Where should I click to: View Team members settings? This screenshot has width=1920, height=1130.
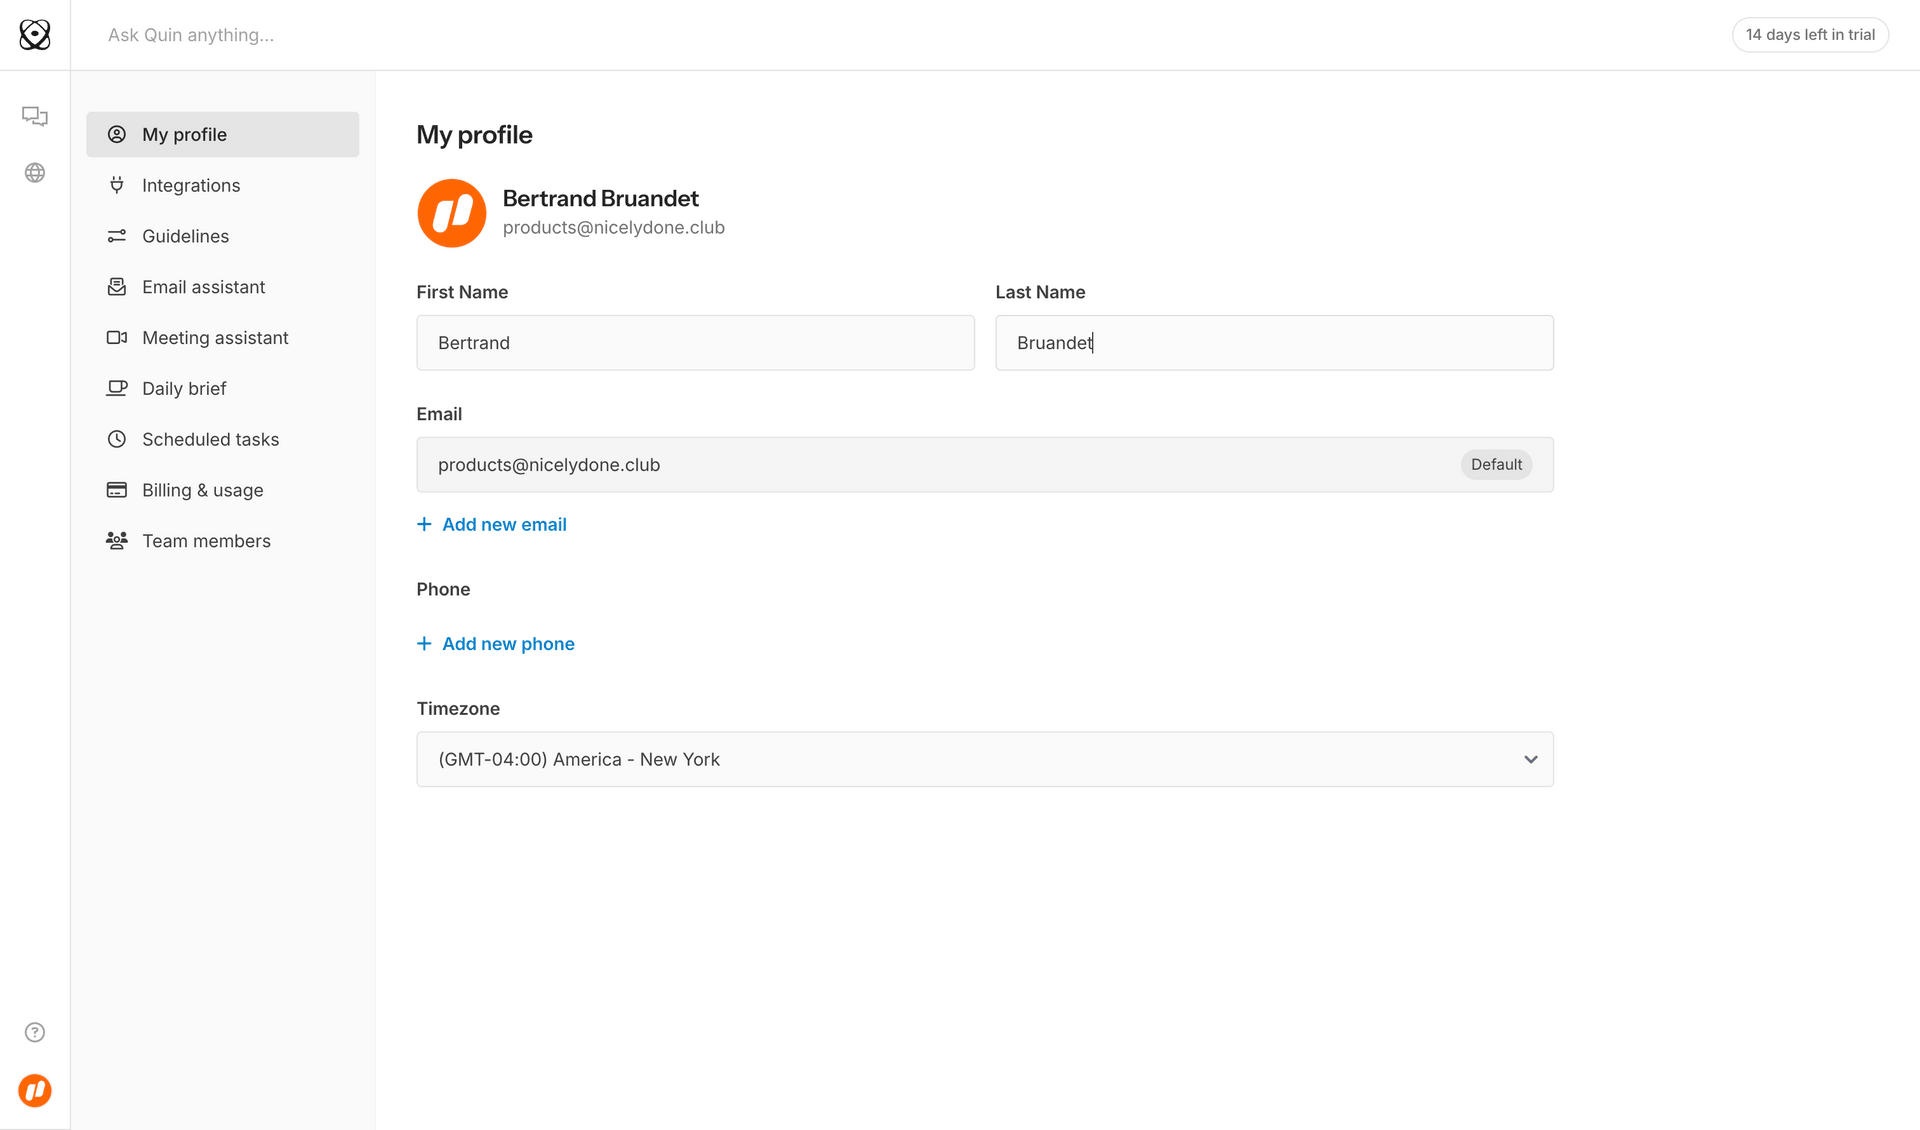[206, 541]
